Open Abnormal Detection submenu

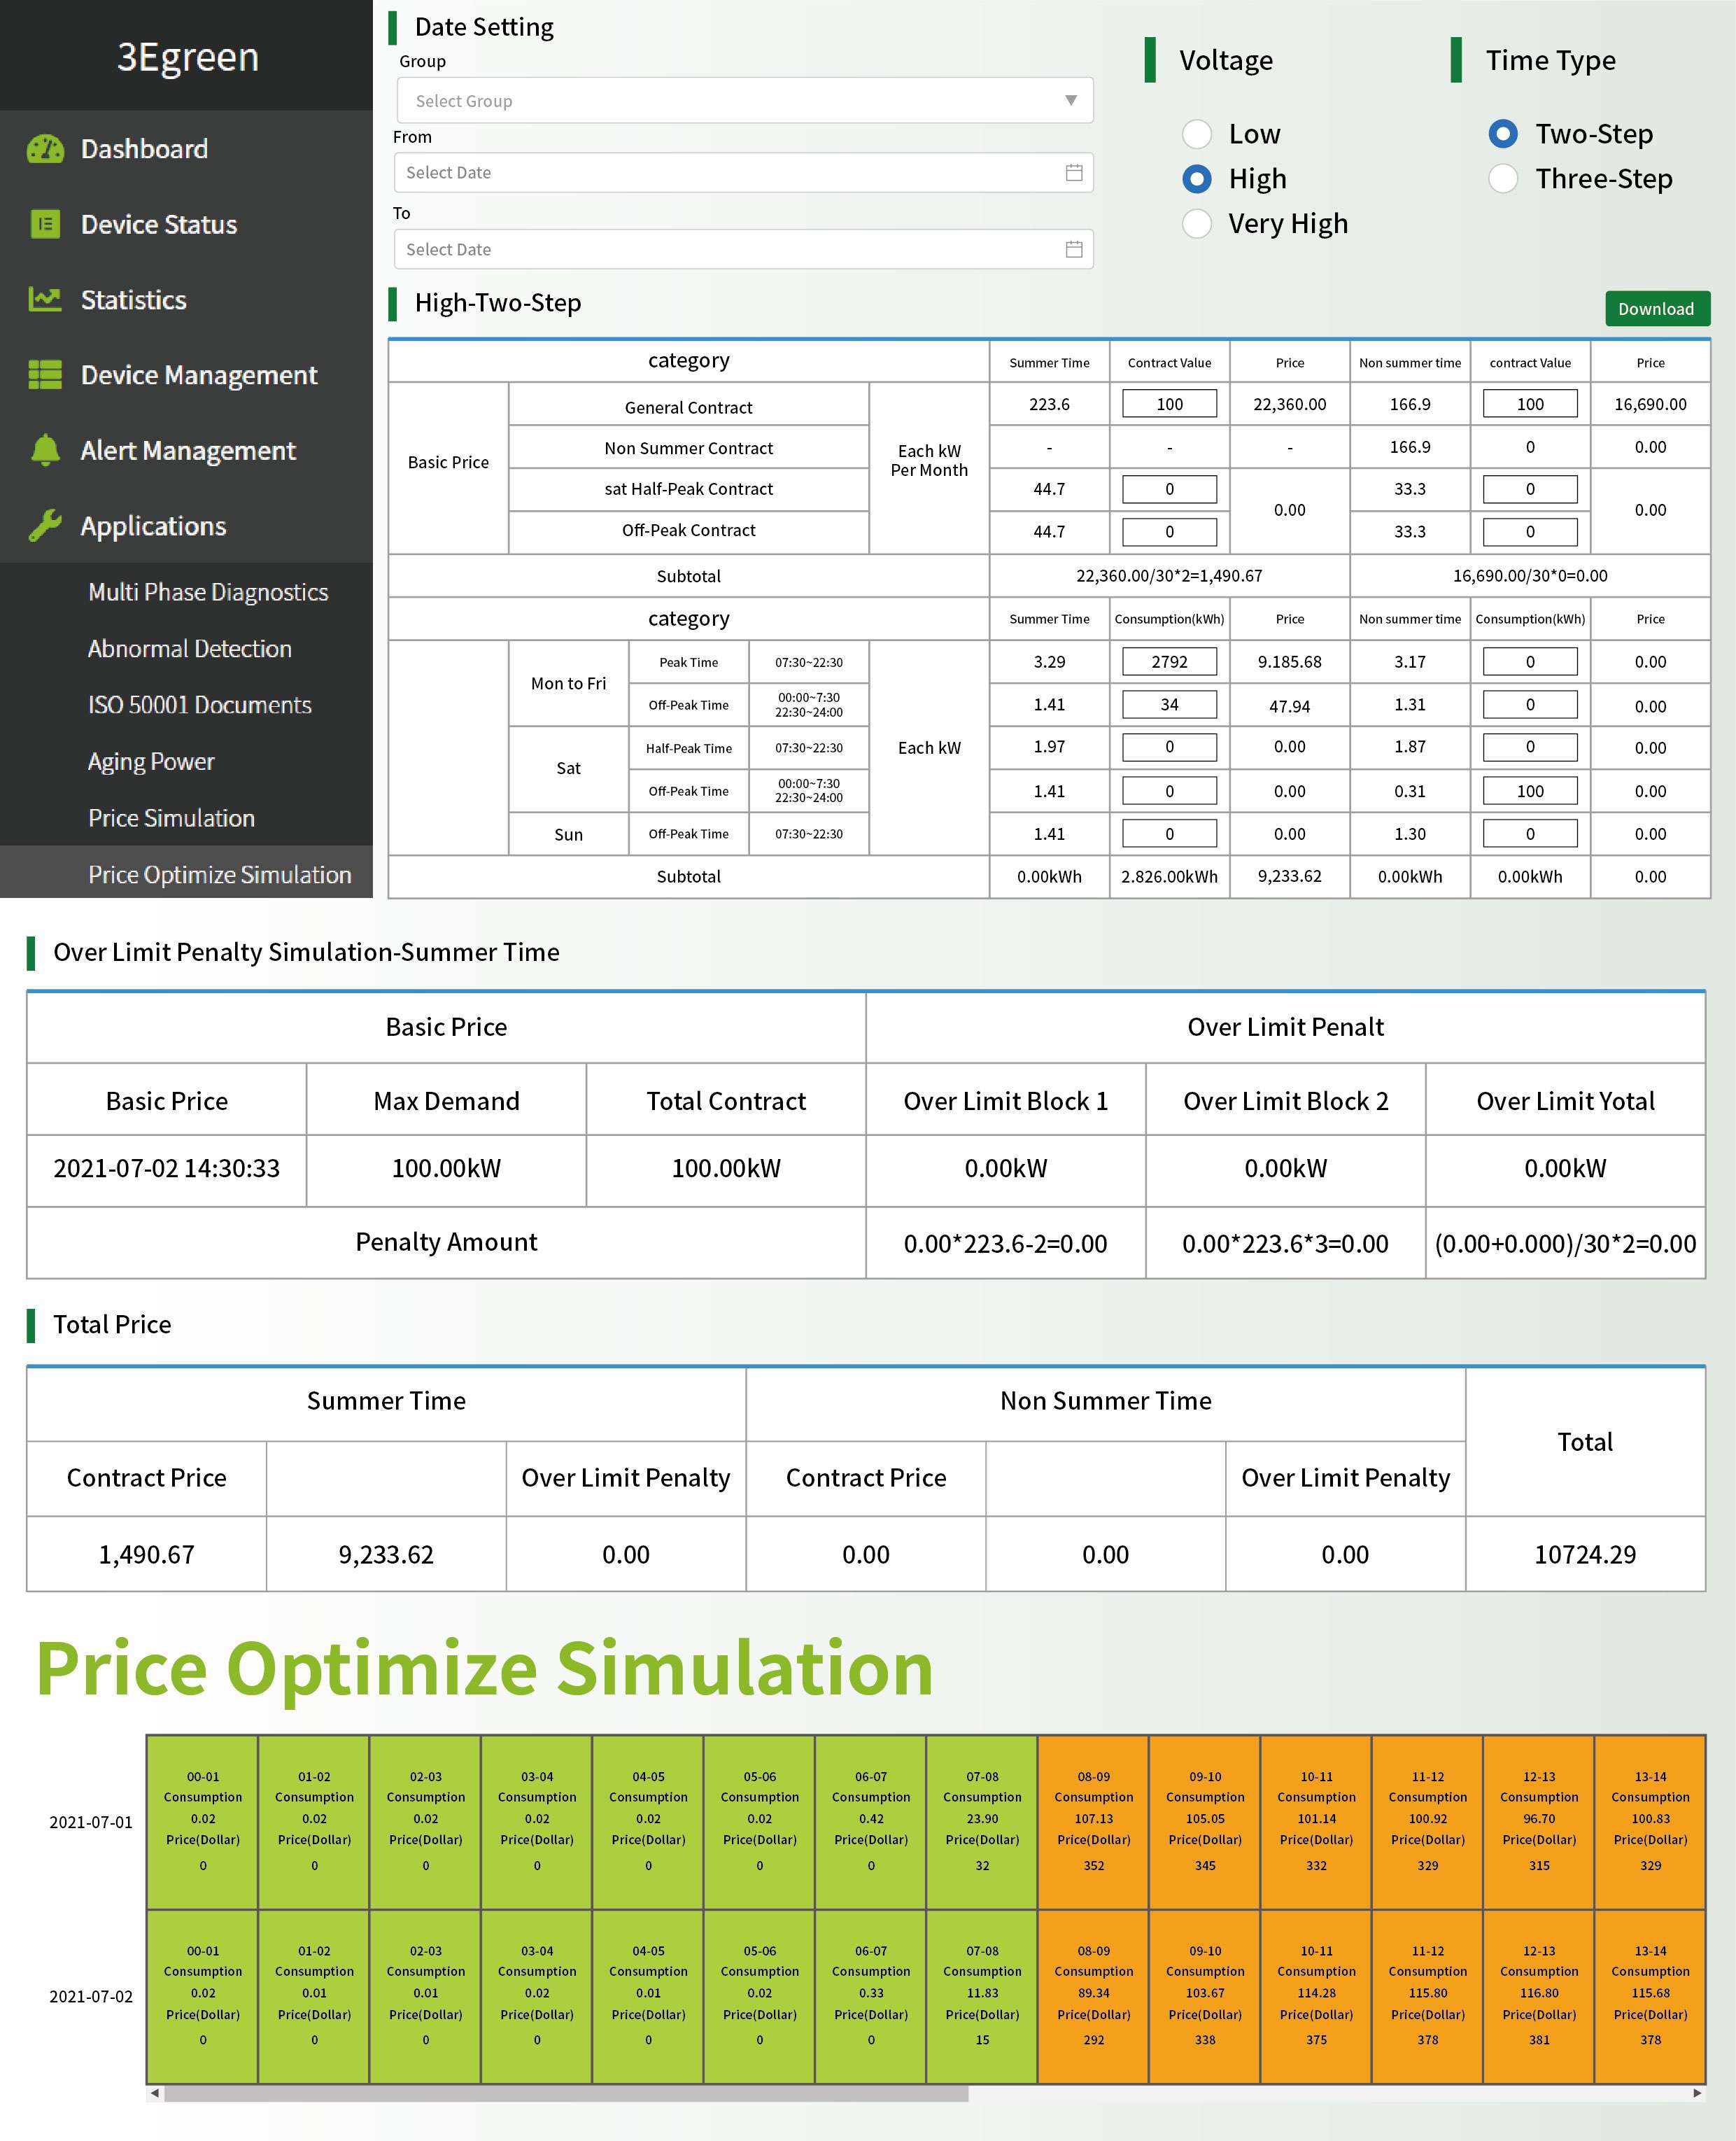190,649
